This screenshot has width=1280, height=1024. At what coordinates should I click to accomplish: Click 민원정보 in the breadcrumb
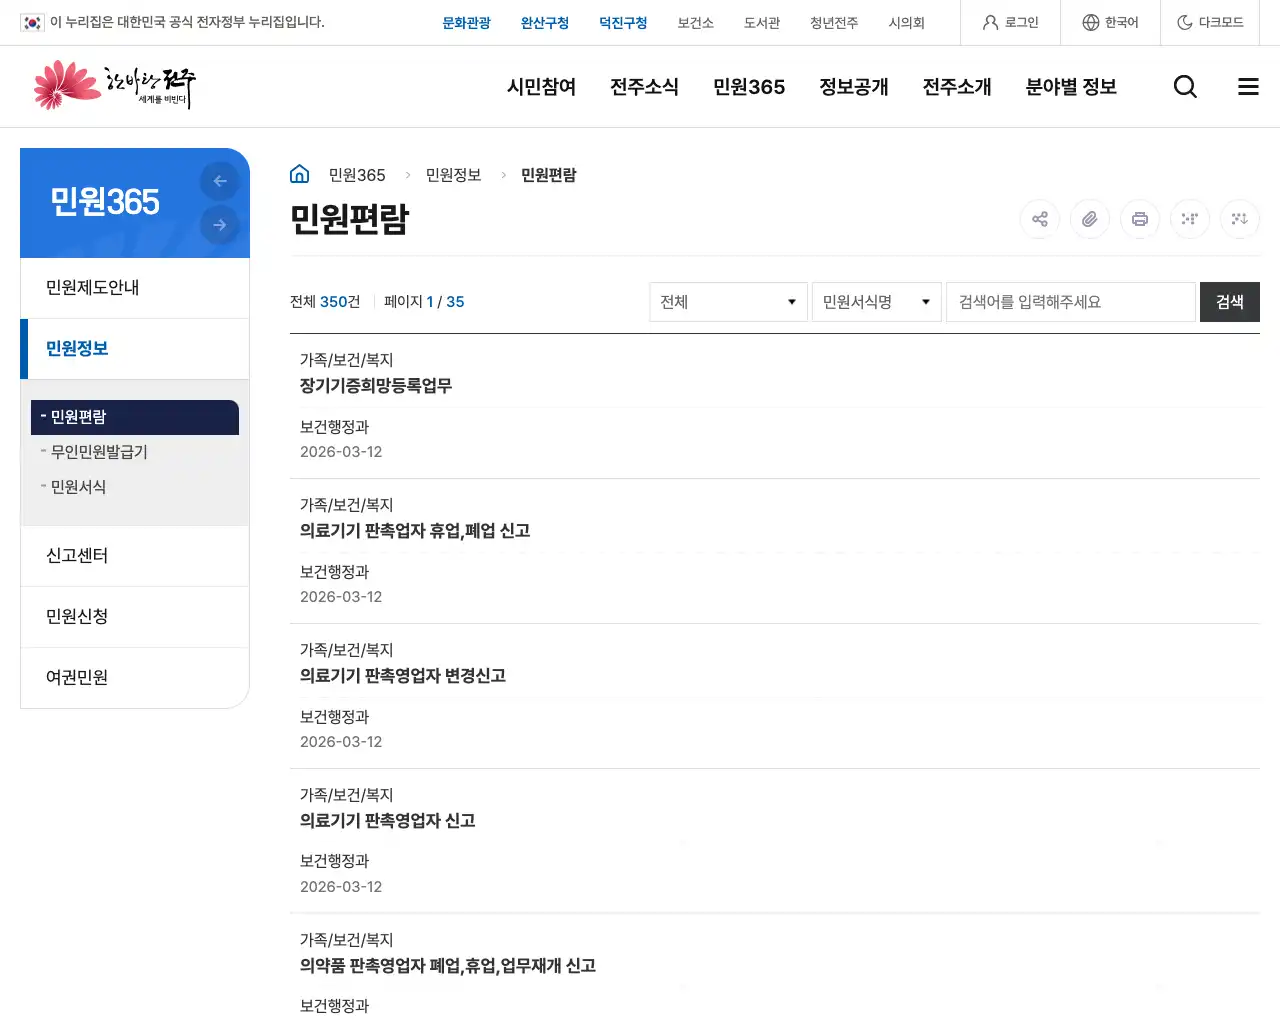[453, 175]
